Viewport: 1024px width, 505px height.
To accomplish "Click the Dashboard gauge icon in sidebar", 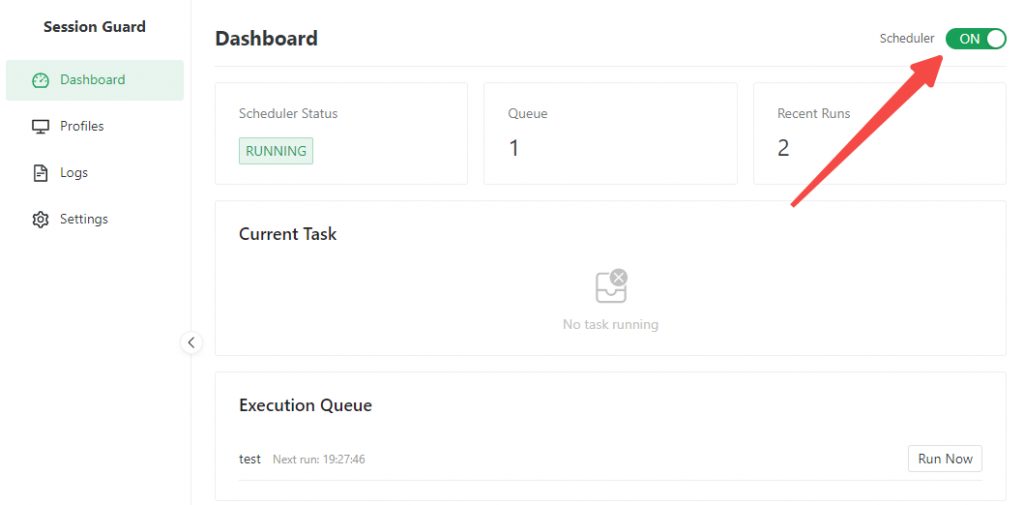I will pos(41,80).
